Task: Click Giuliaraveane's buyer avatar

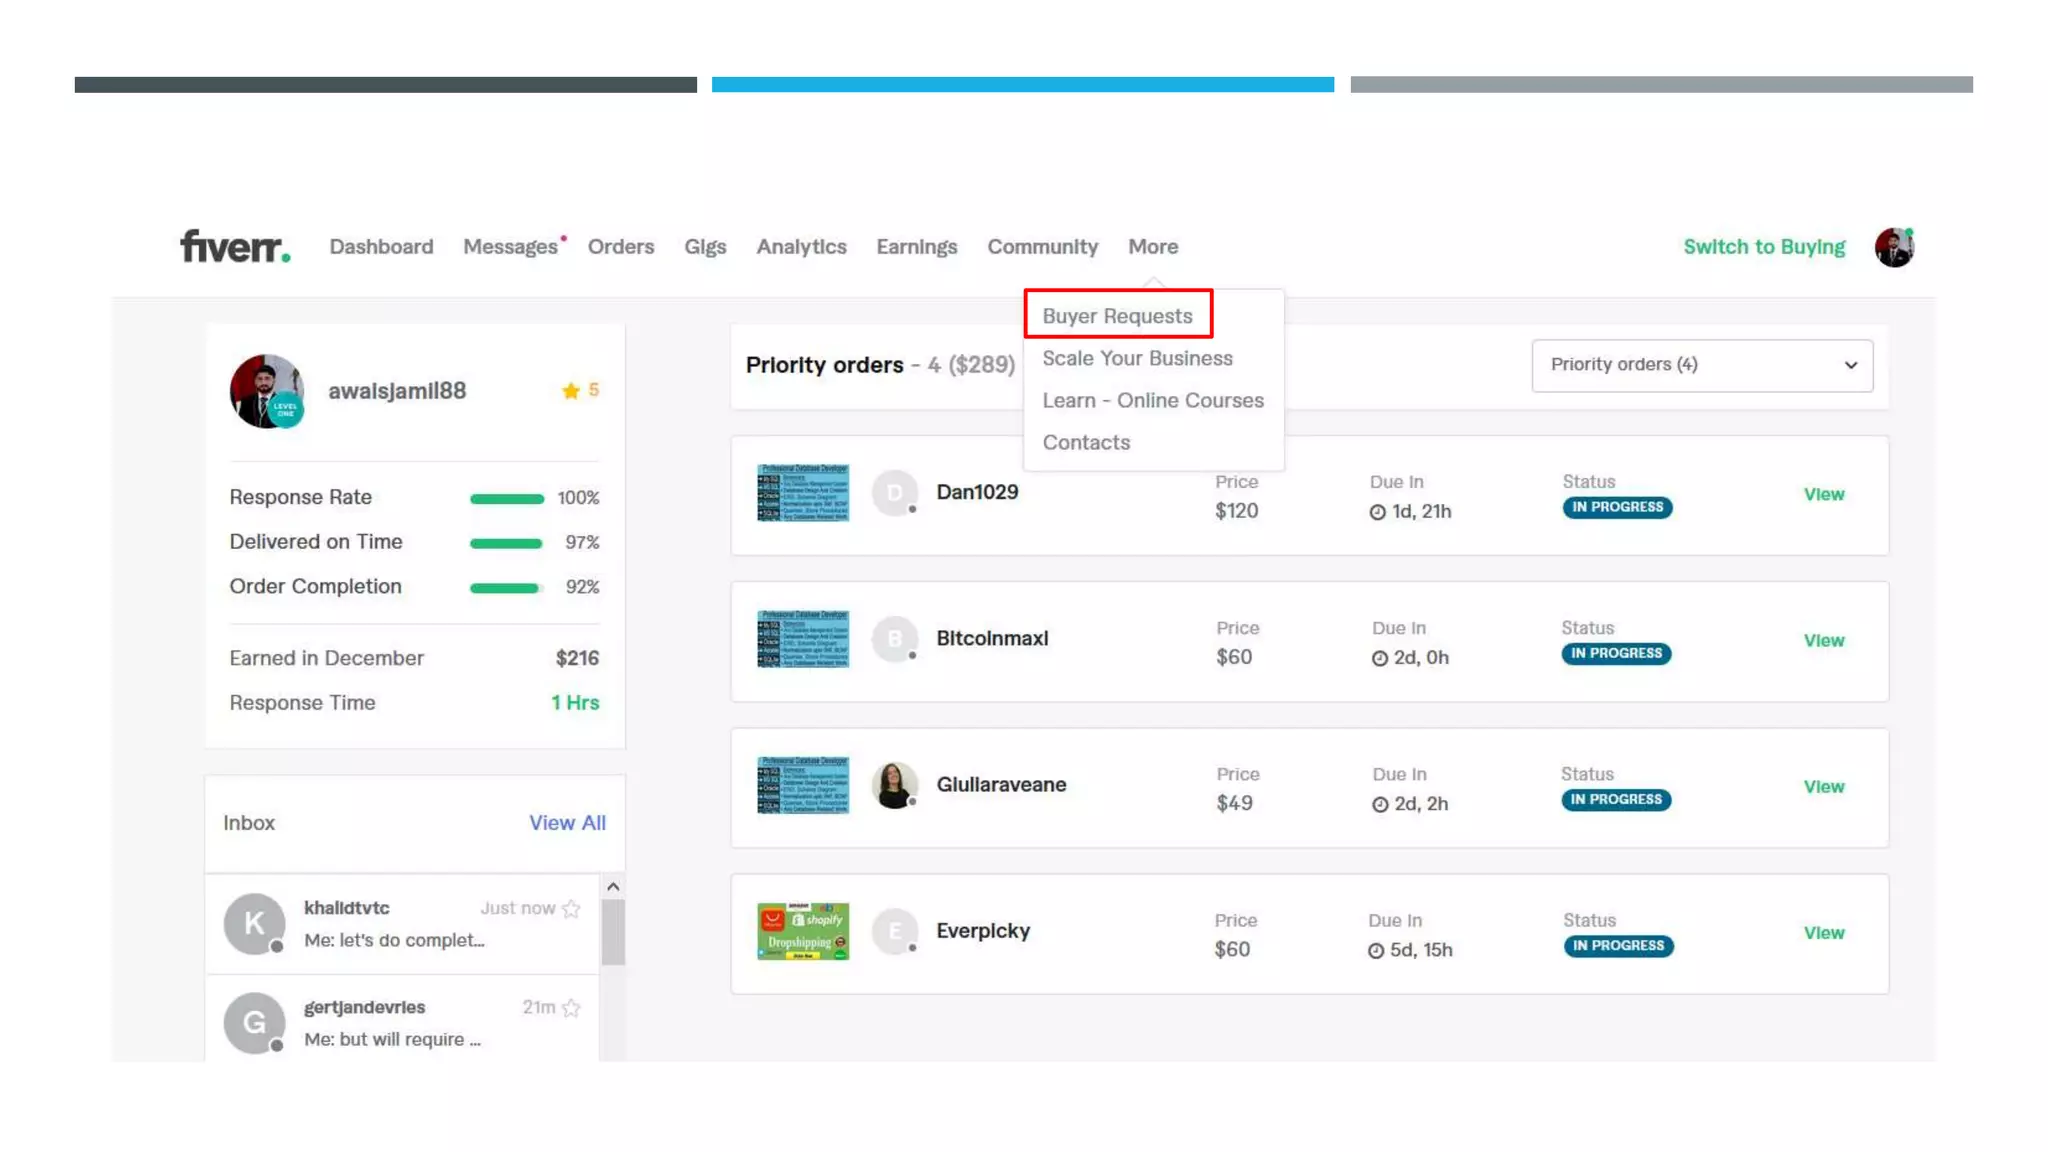Action: pyautogui.click(x=894, y=785)
